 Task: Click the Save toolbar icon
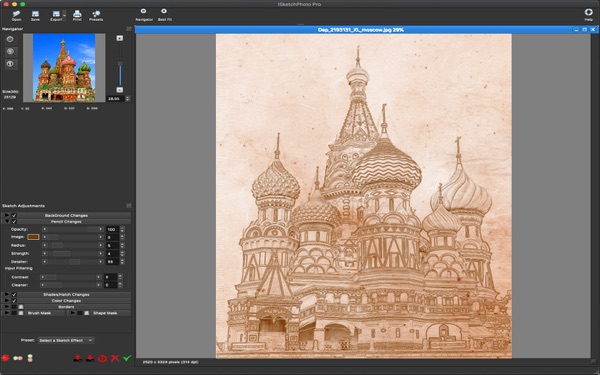tap(35, 16)
